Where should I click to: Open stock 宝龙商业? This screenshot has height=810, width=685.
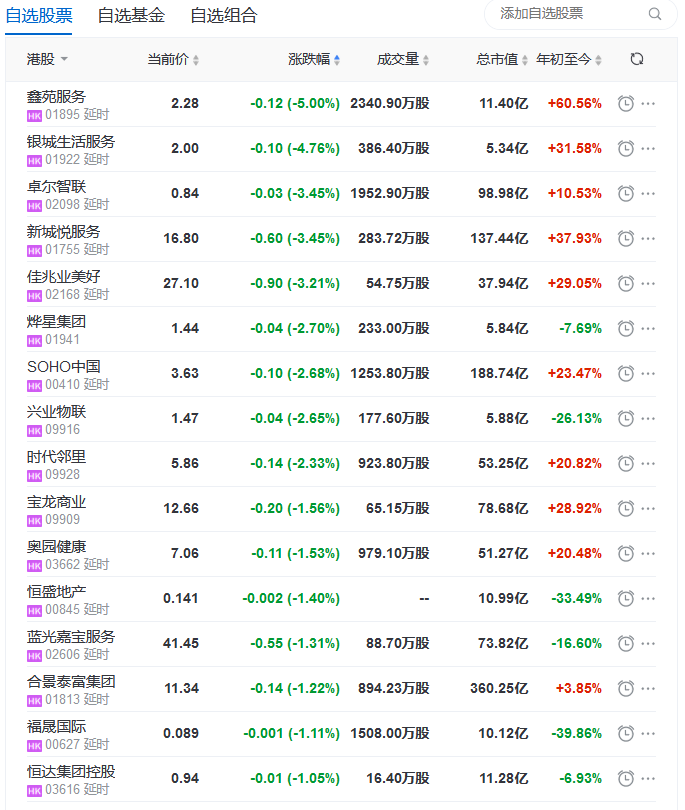(56, 501)
